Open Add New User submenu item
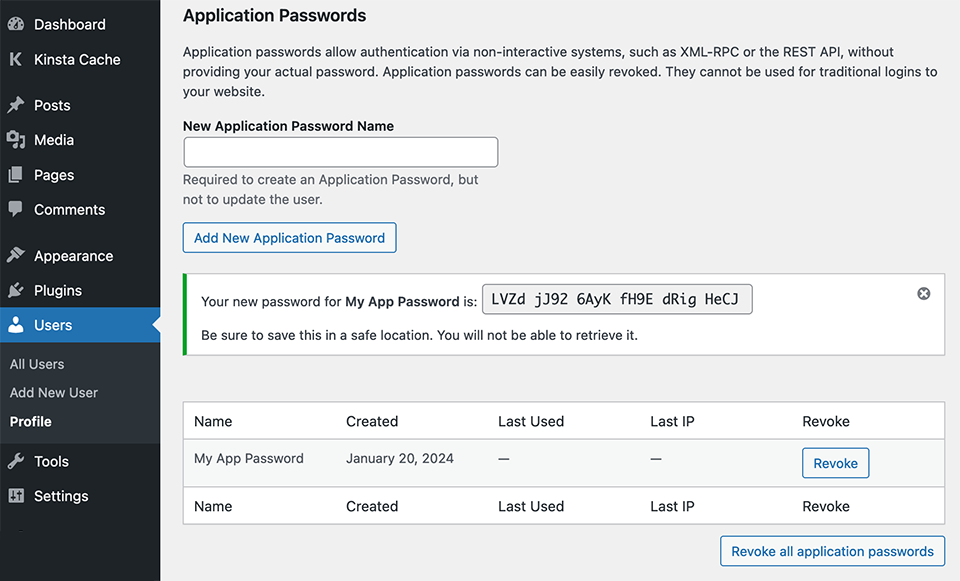 coord(54,393)
